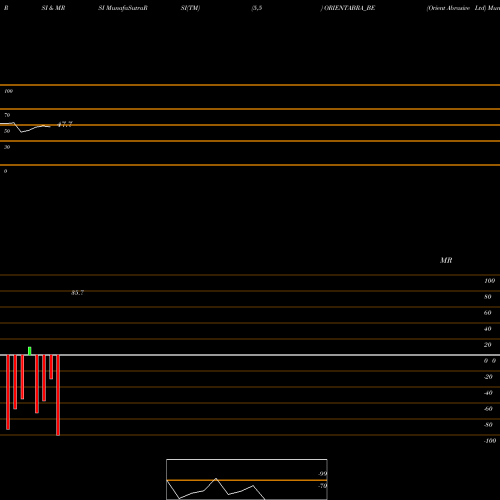Select the longest red bar reaching -100
The width and height of the screenshot is (500, 500).
(58, 395)
